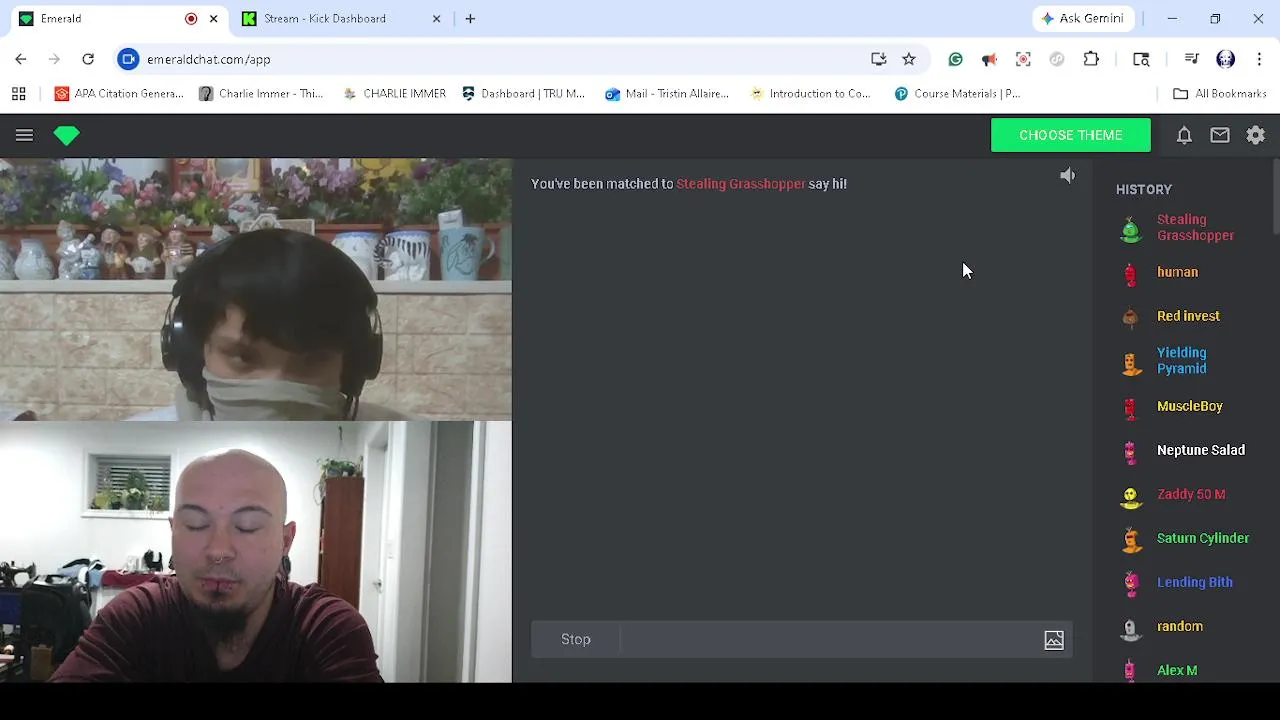Reload the Emerald chat page
1280x720 pixels.
coord(88,59)
